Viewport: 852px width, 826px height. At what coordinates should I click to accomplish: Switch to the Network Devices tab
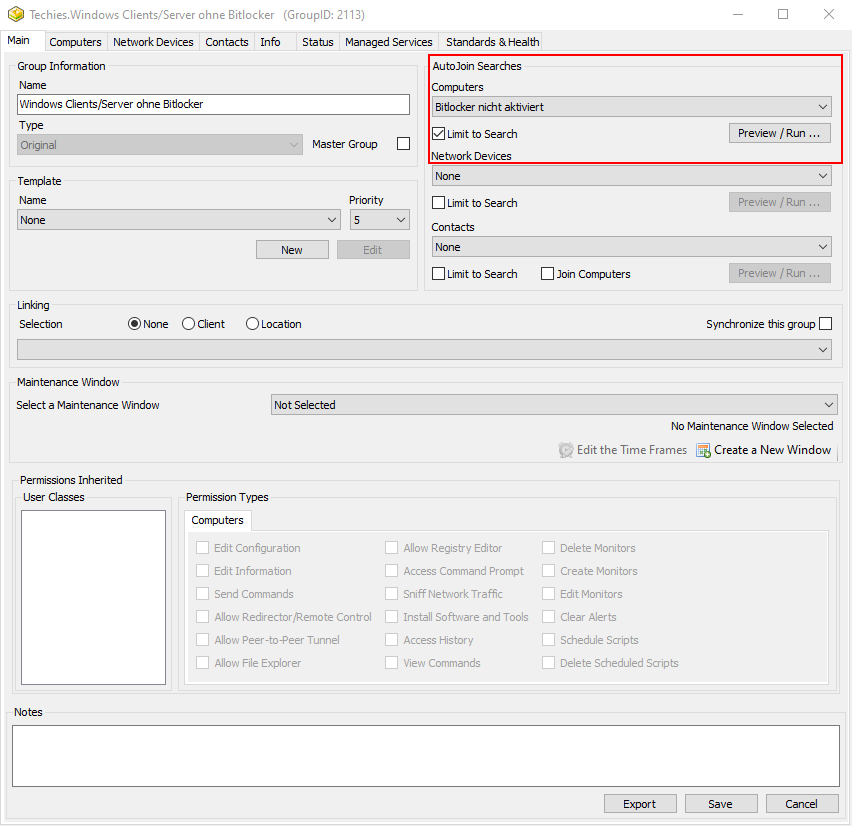point(154,42)
